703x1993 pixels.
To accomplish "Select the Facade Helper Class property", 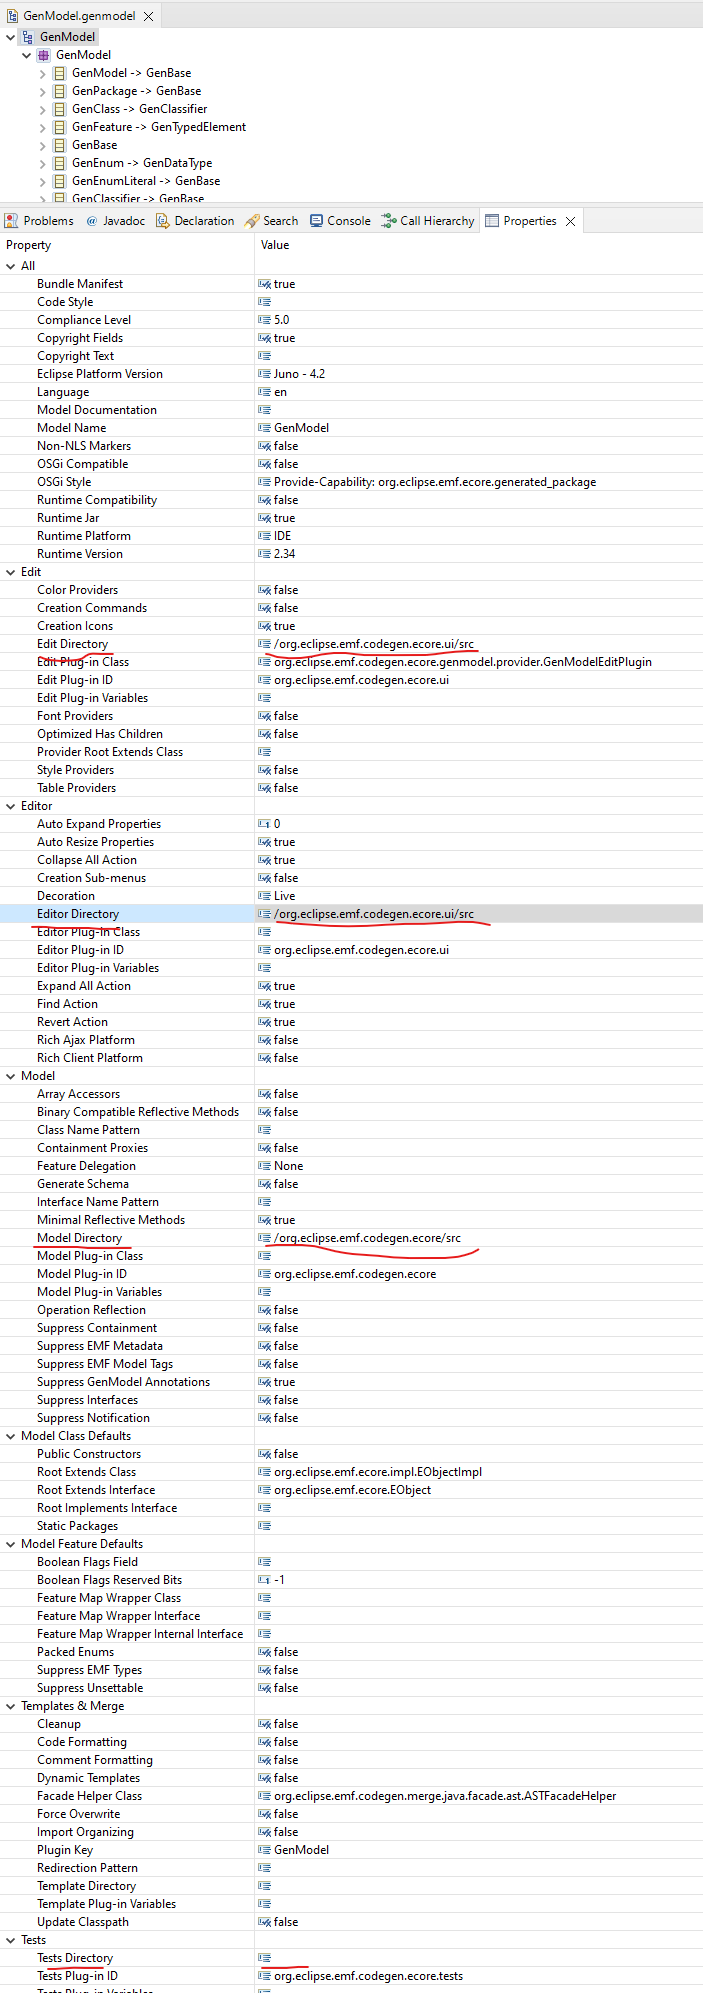I will pyautogui.click(x=89, y=1796).
